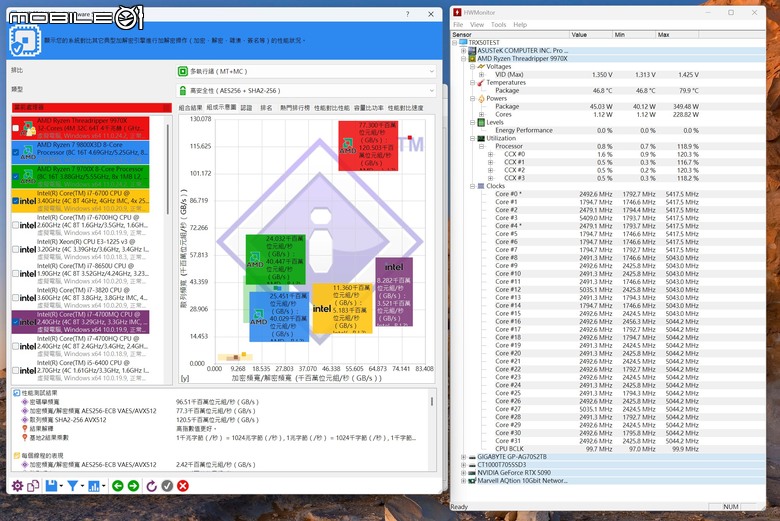Click the green padlock security icon
780x521 pixels.
[183, 91]
